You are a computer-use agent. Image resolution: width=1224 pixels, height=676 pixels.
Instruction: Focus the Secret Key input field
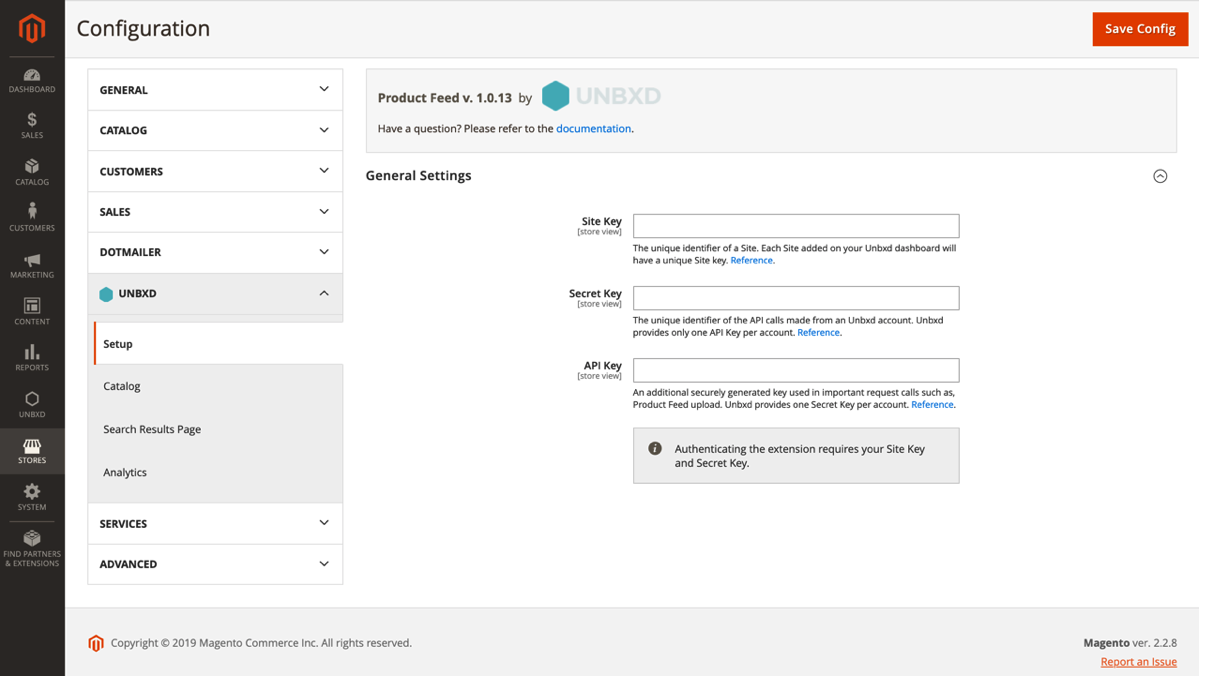(x=796, y=298)
